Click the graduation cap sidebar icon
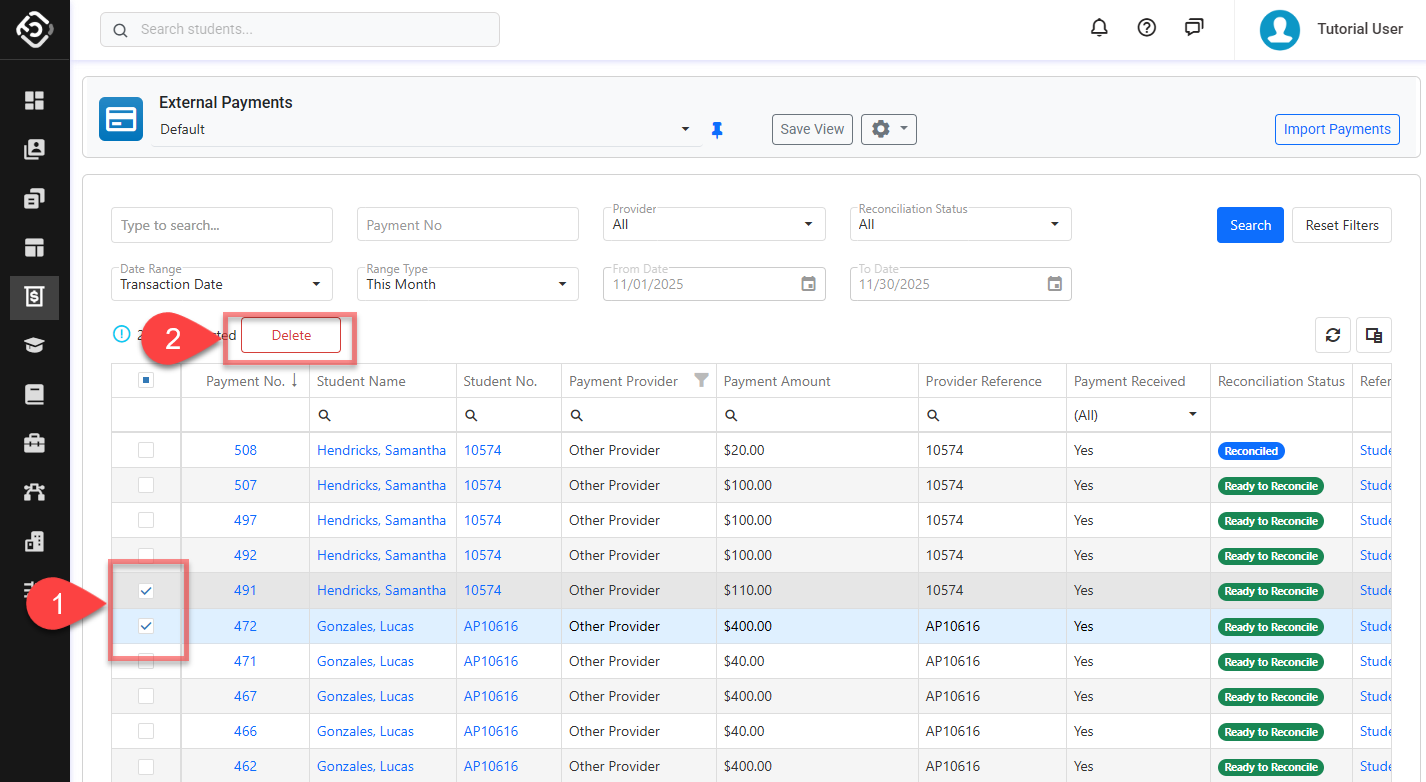Viewport: 1426px width, 782px height. click(35, 345)
